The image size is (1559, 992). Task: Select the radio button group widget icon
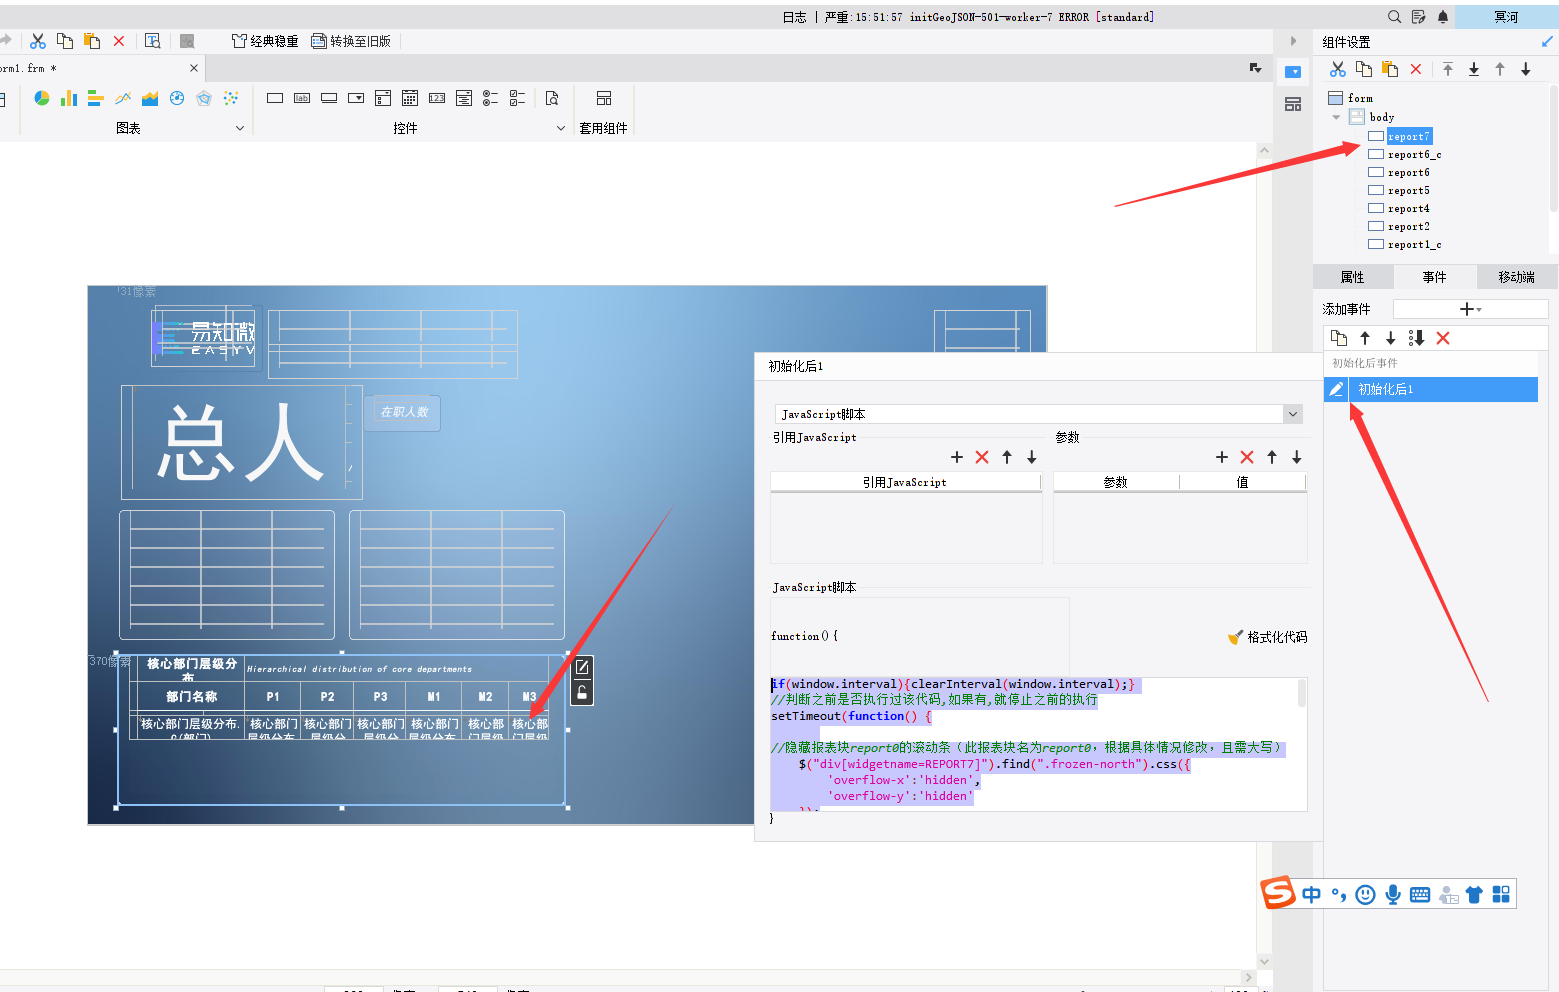tap(490, 98)
